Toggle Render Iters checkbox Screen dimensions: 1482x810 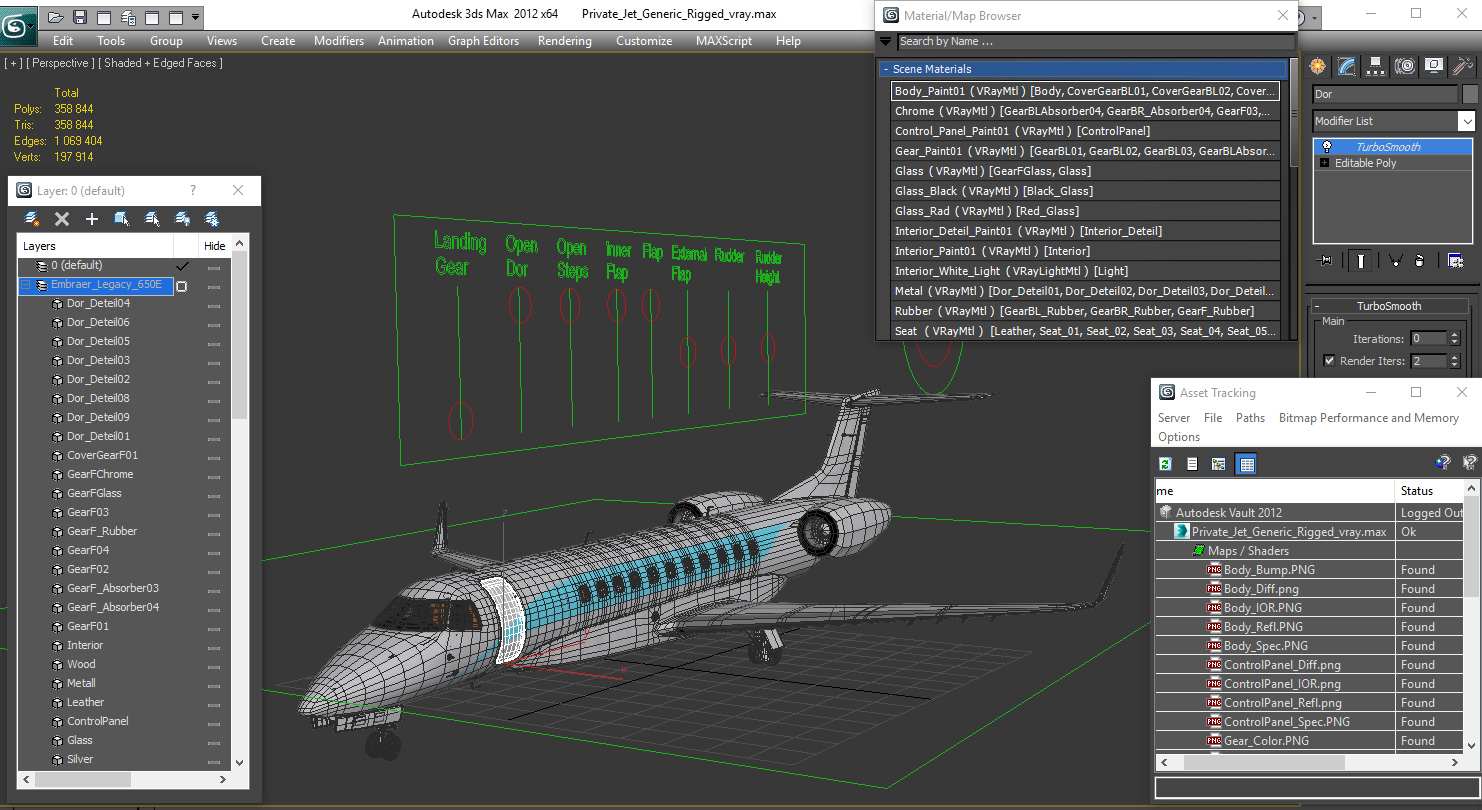1329,360
